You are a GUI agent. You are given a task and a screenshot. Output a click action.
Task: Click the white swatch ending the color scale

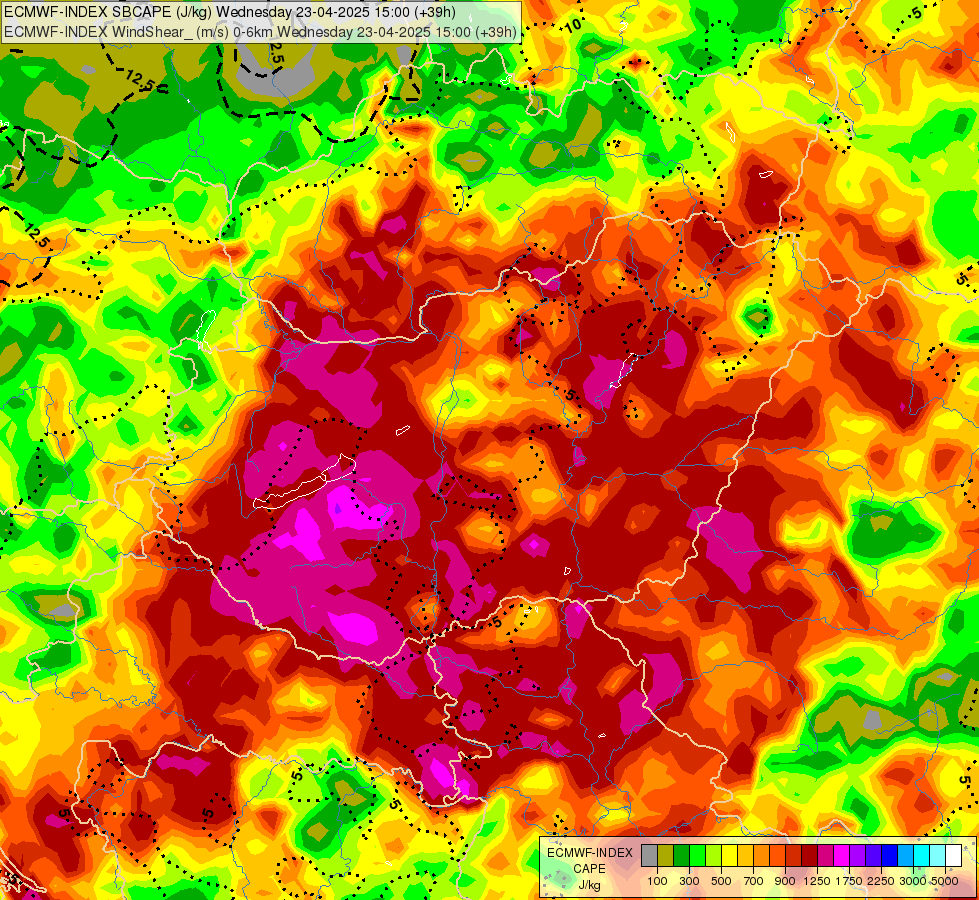(954, 856)
